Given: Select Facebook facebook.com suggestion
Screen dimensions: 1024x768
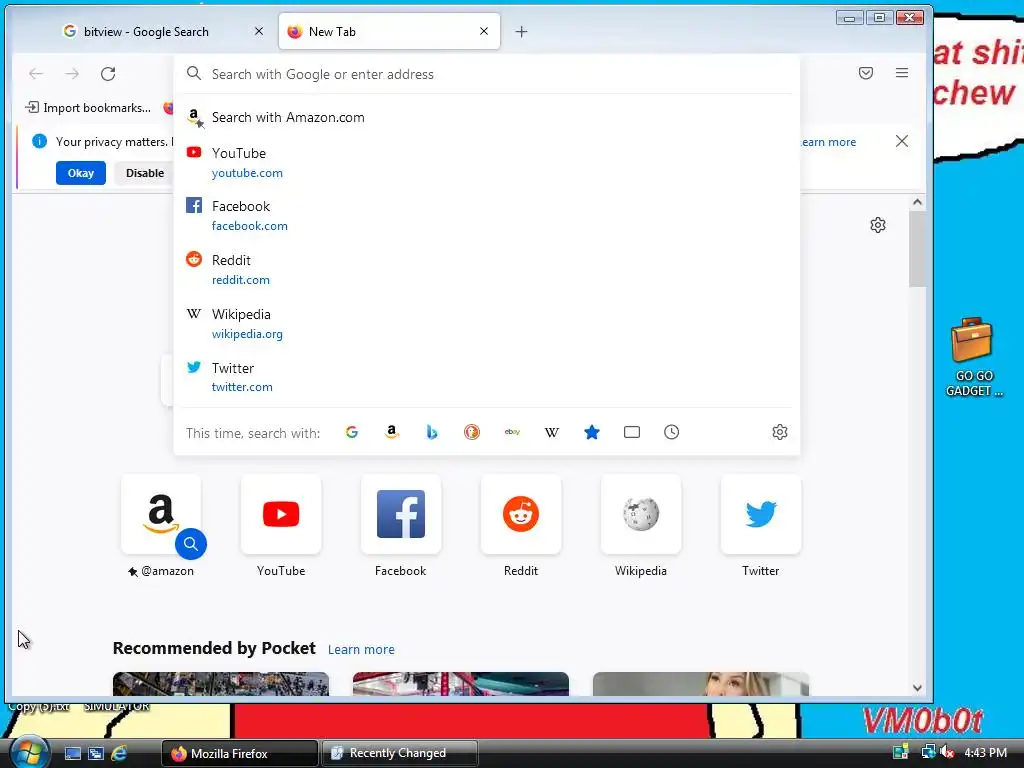Looking at the screenshot, I should pyautogui.click(x=487, y=216).
